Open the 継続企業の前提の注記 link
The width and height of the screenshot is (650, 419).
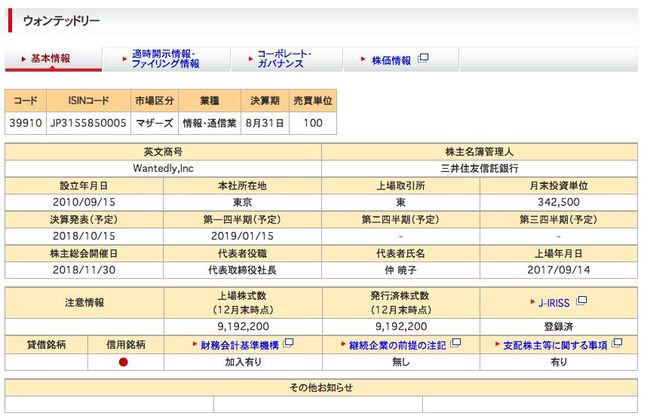(398, 345)
